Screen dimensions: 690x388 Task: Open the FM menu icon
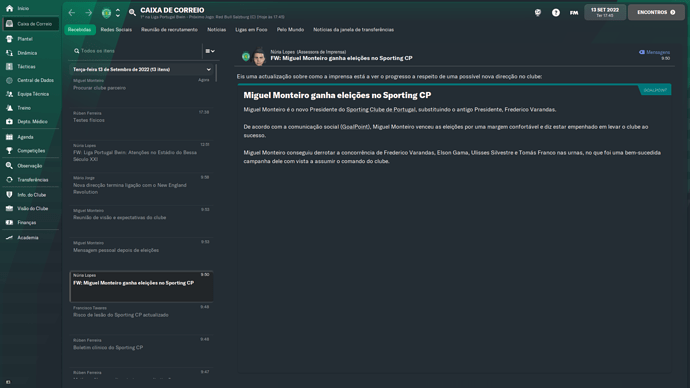click(574, 13)
